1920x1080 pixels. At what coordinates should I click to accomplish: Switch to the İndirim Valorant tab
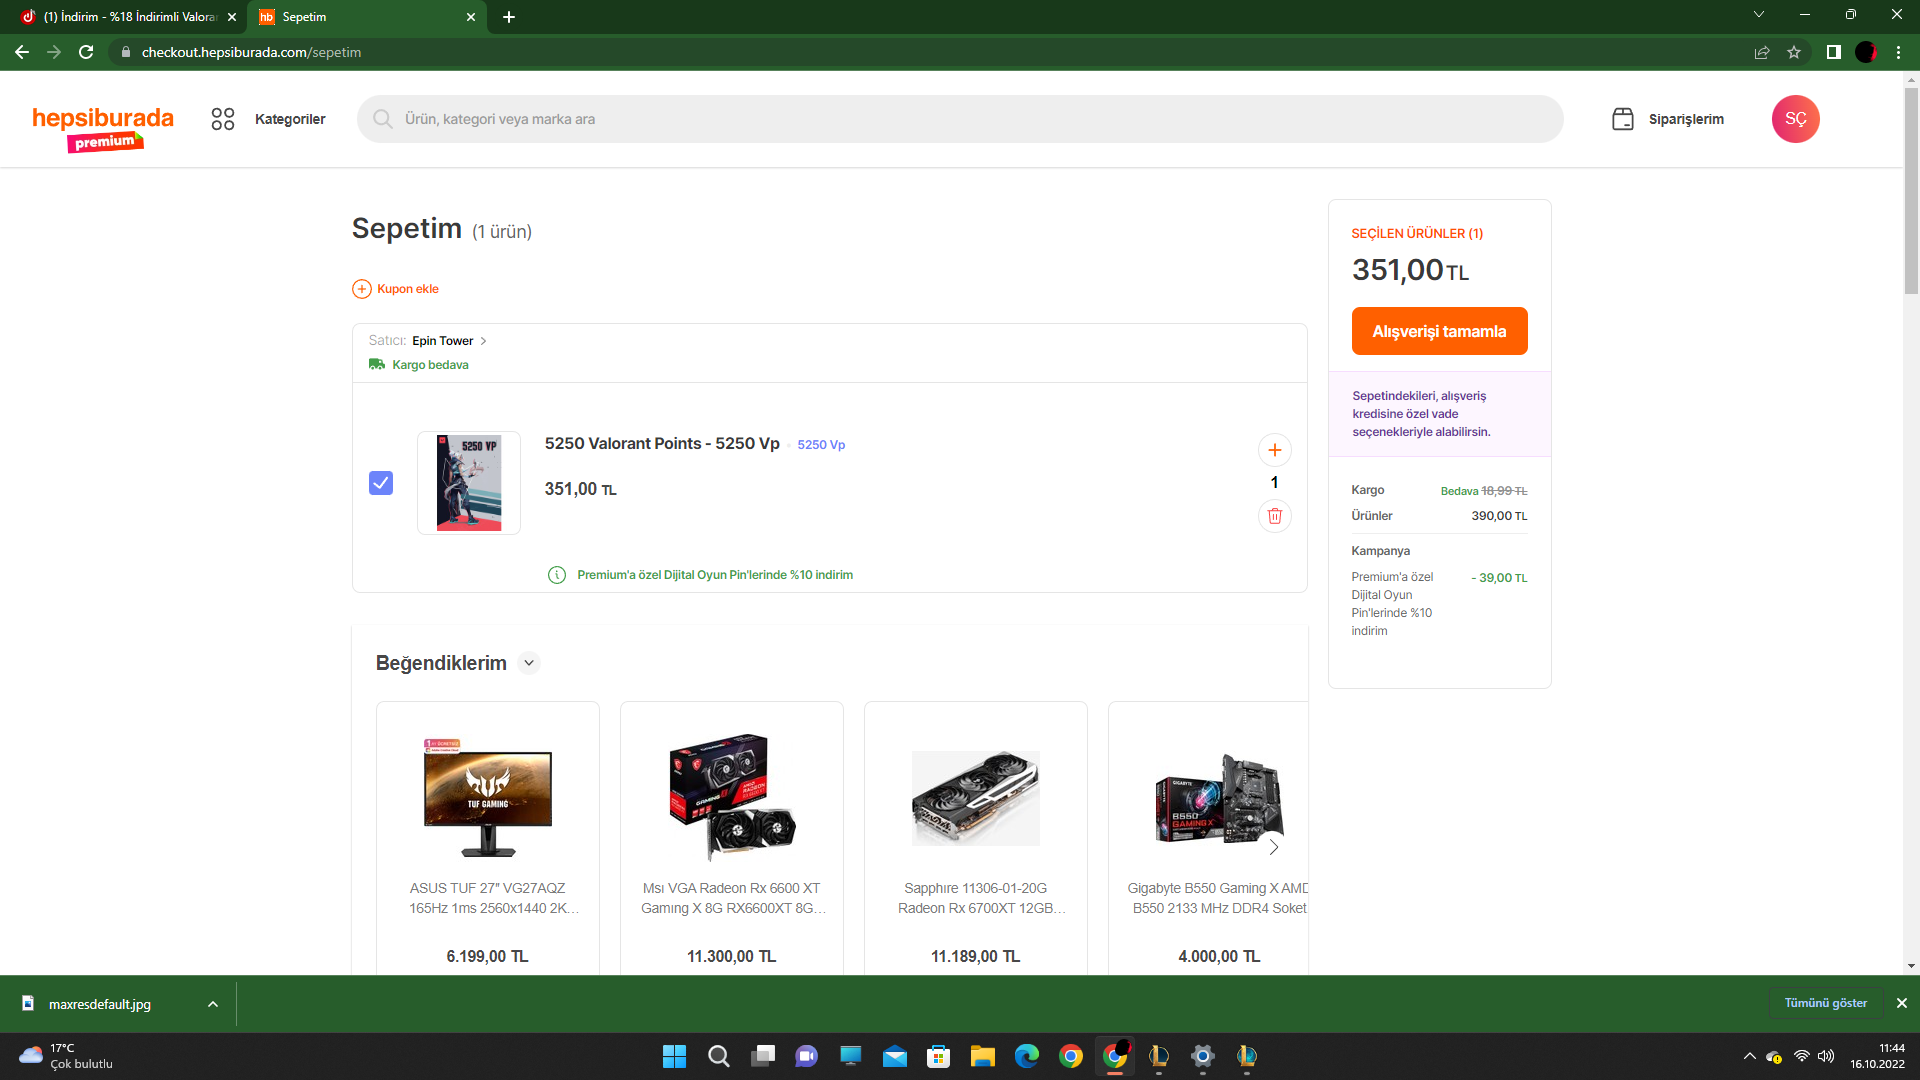click(x=130, y=17)
